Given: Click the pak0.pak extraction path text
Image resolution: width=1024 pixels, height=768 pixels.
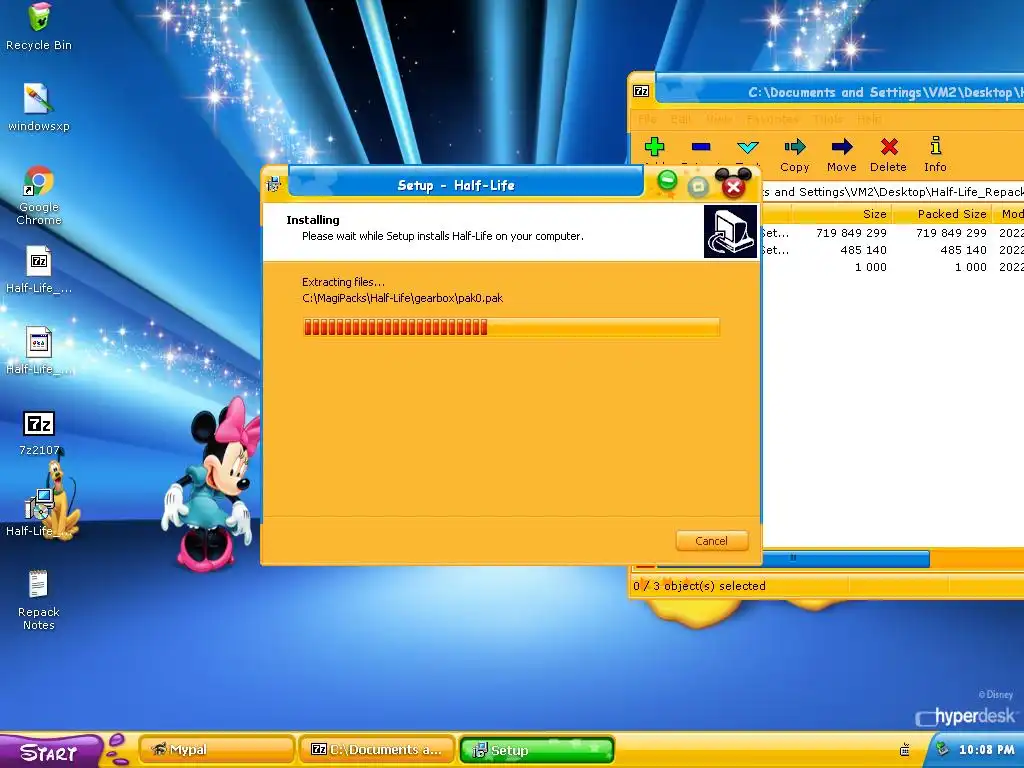Looking at the screenshot, I should [402, 298].
